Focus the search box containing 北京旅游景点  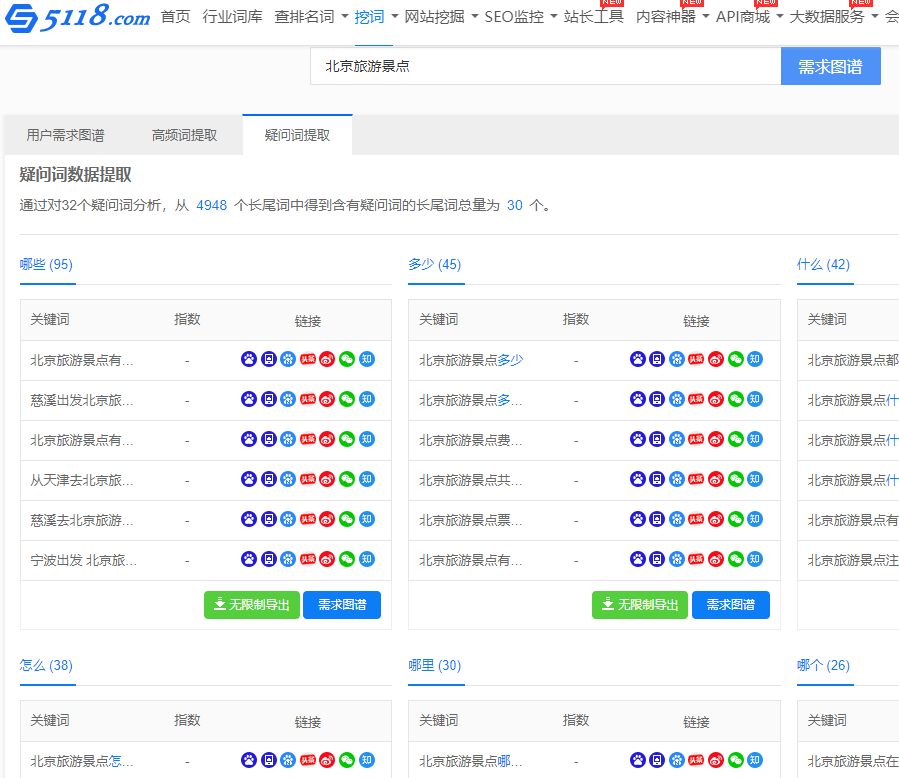pyautogui.click(x=545, y=67)
